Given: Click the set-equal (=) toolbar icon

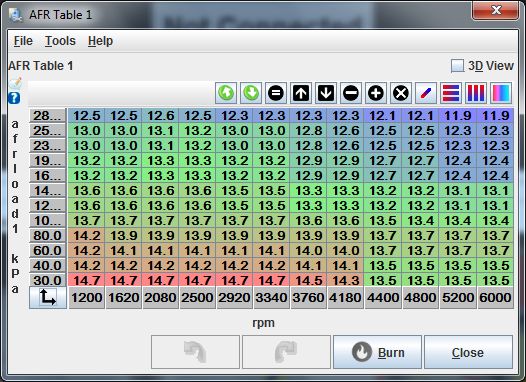Looking at the screenshot, I should [x=276, y=93].
